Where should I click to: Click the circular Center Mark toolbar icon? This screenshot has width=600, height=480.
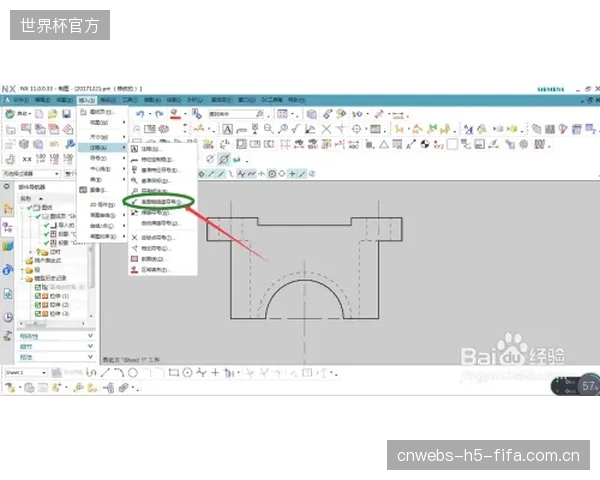coord(356,129)
